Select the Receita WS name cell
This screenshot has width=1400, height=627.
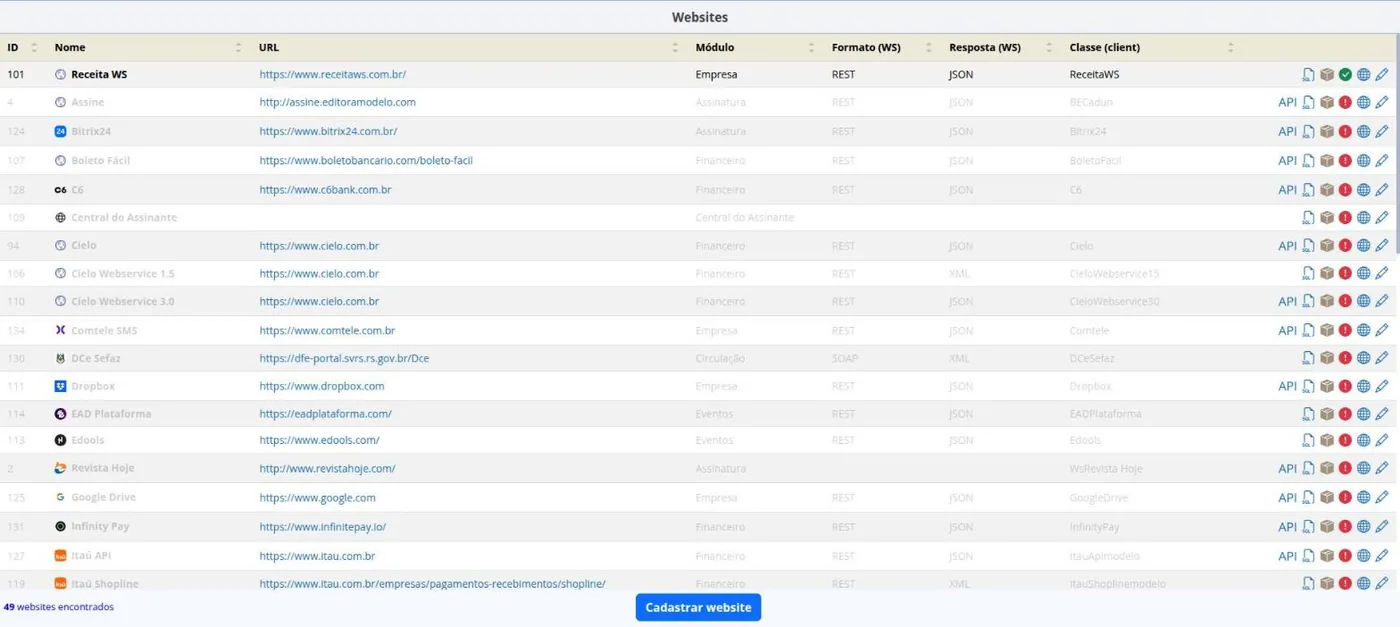(99, 74)
